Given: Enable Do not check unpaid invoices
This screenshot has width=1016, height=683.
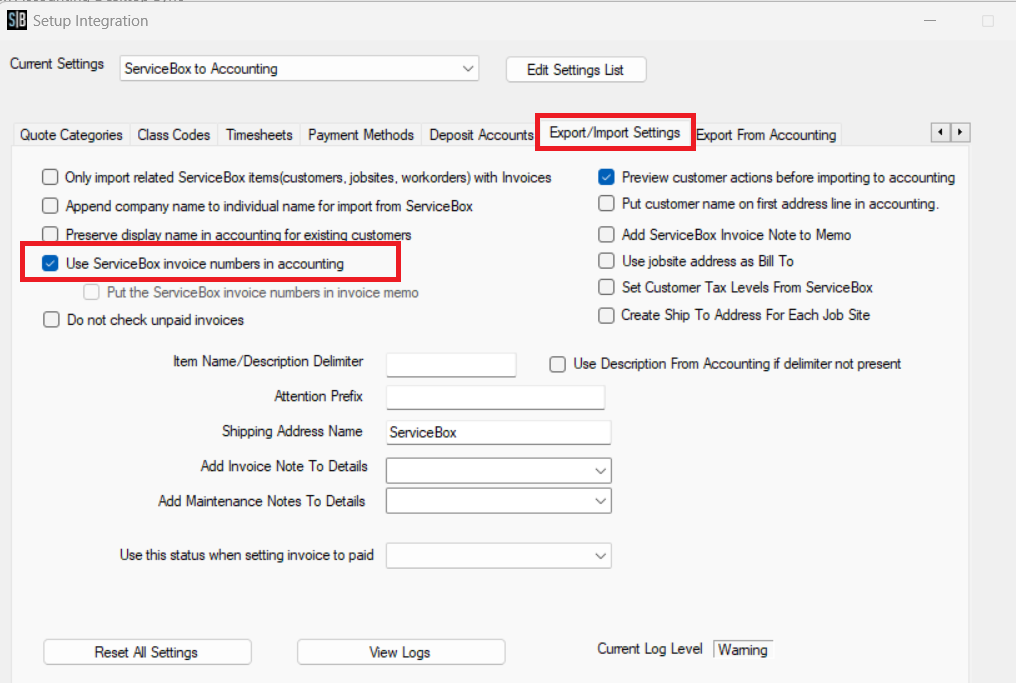Looking at the screenshot, I should (51, 319).
